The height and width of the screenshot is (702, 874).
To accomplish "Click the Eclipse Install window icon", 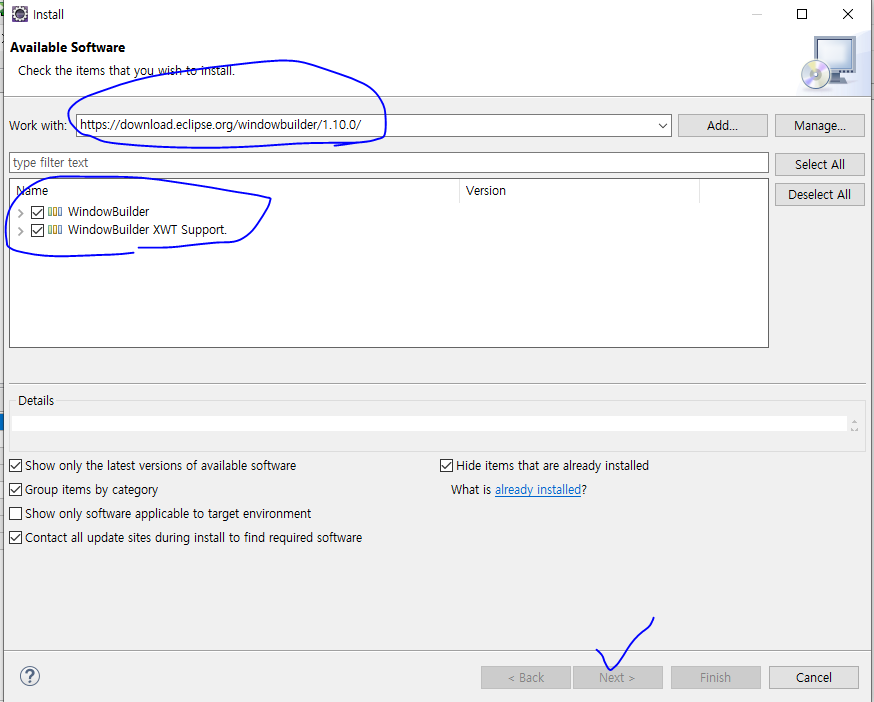I will [x=20, y=14].
